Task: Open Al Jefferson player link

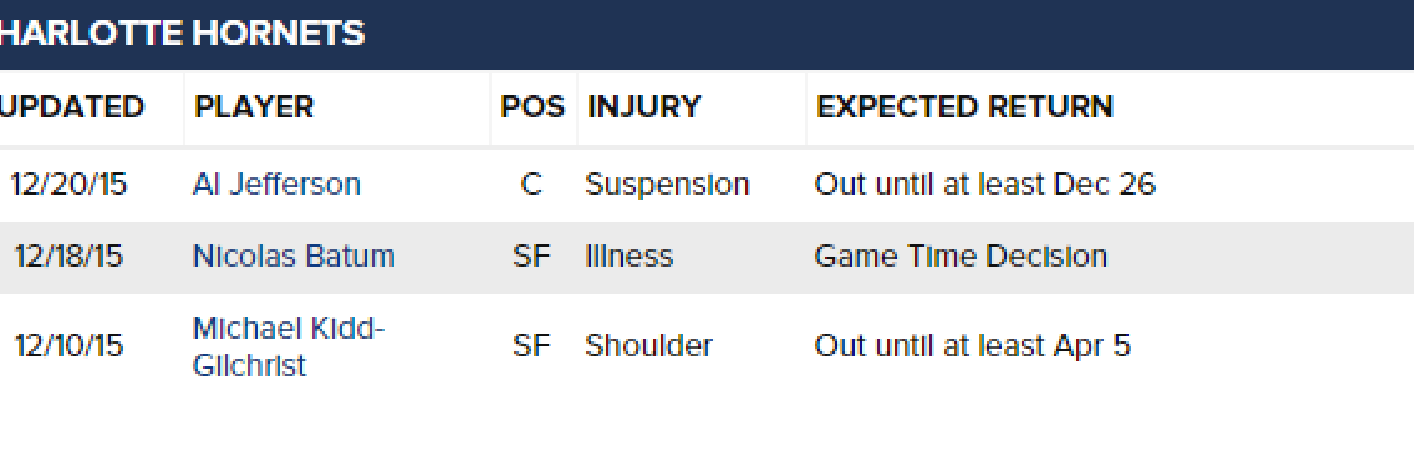Action: (x=276, y=185)
